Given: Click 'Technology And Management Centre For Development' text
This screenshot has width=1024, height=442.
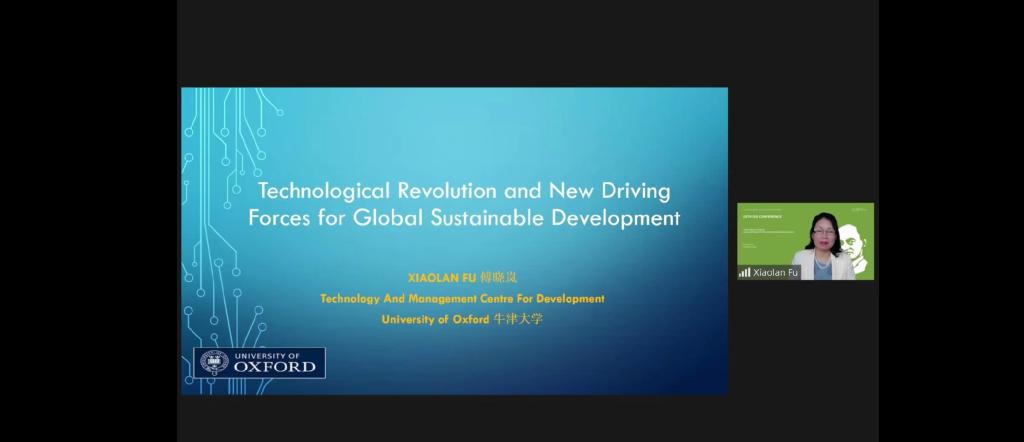Looking at the screenshot, I should click(x=462, y=298).
